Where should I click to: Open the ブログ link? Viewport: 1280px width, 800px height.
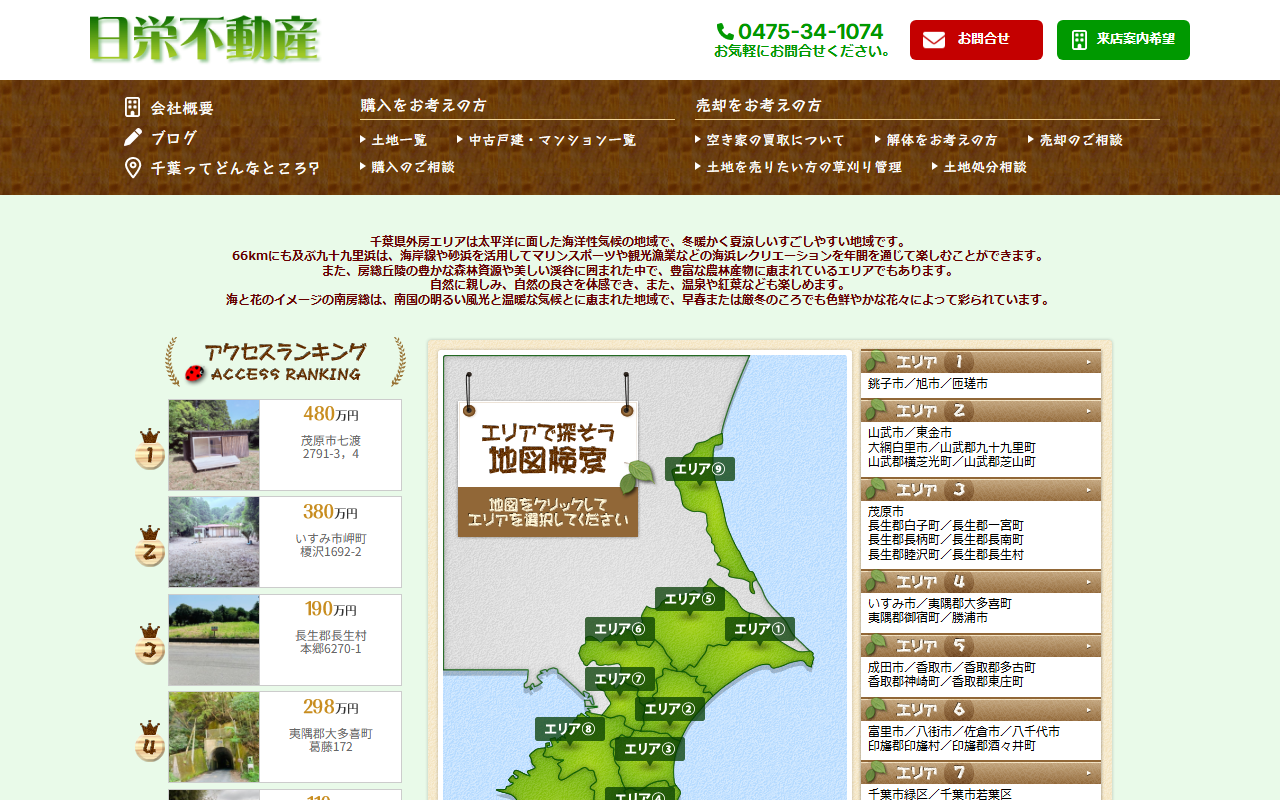175,138
